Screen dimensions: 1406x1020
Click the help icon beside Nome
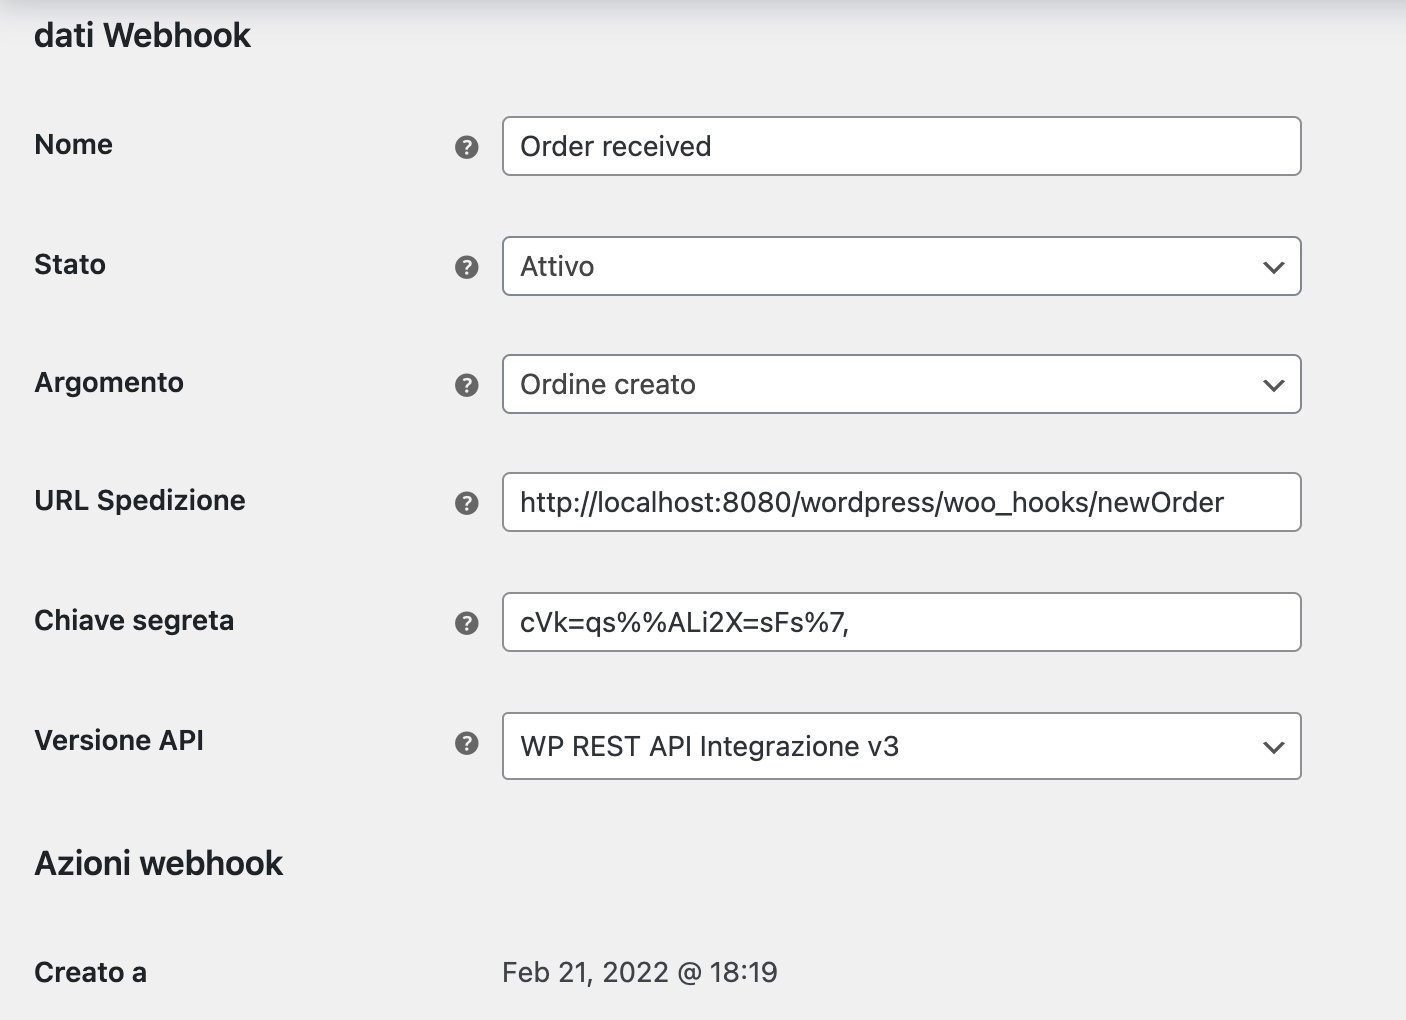466,147
